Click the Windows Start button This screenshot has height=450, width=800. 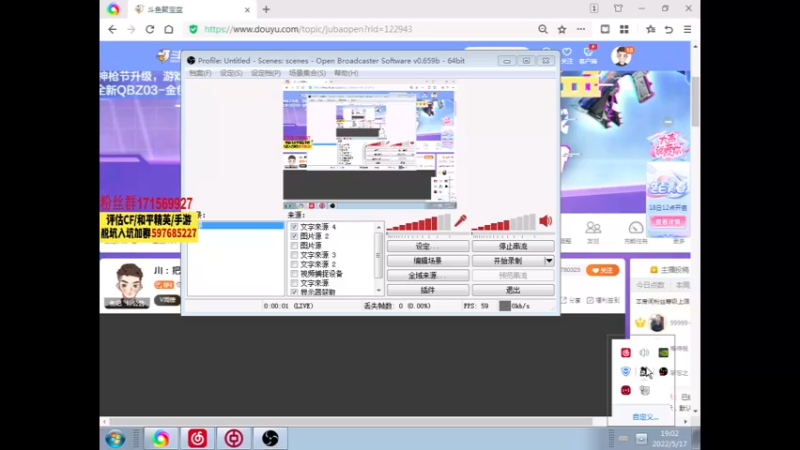click(115, 439)
